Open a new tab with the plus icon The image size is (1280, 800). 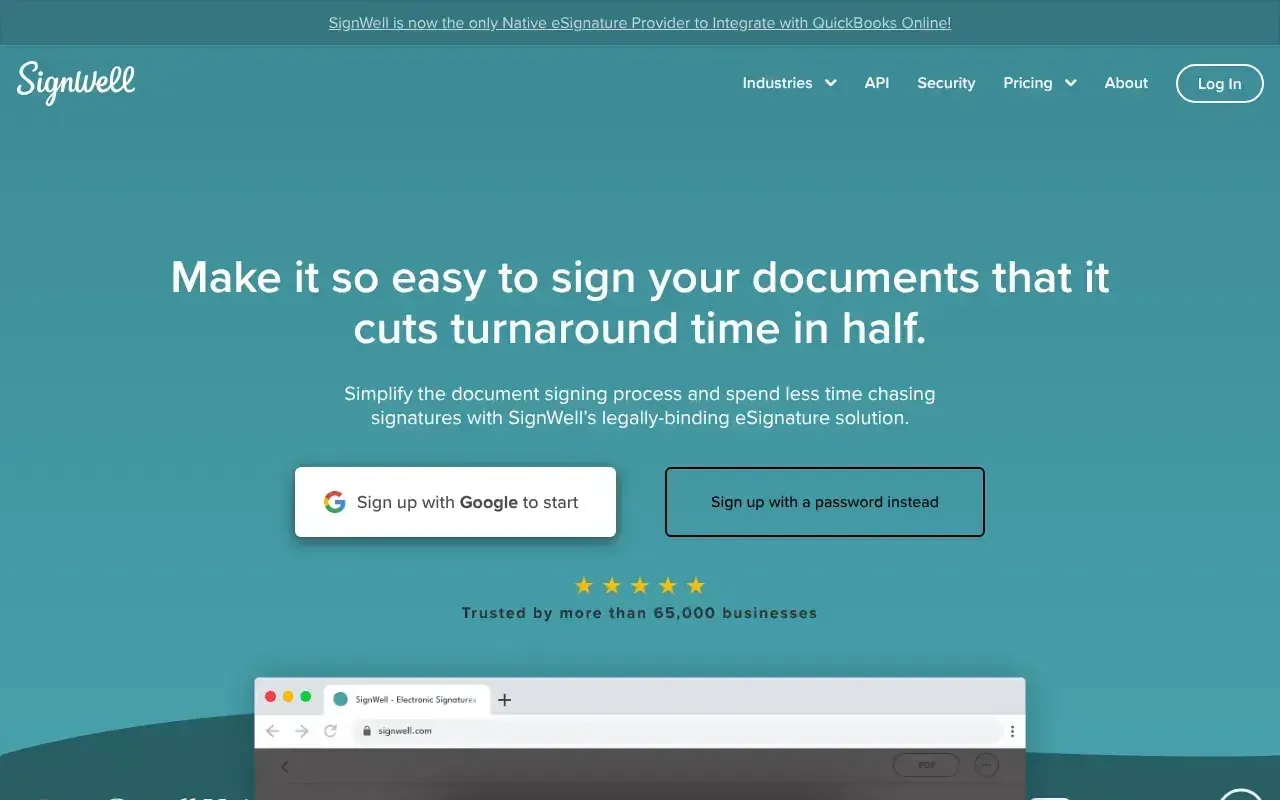click(504, 700)
